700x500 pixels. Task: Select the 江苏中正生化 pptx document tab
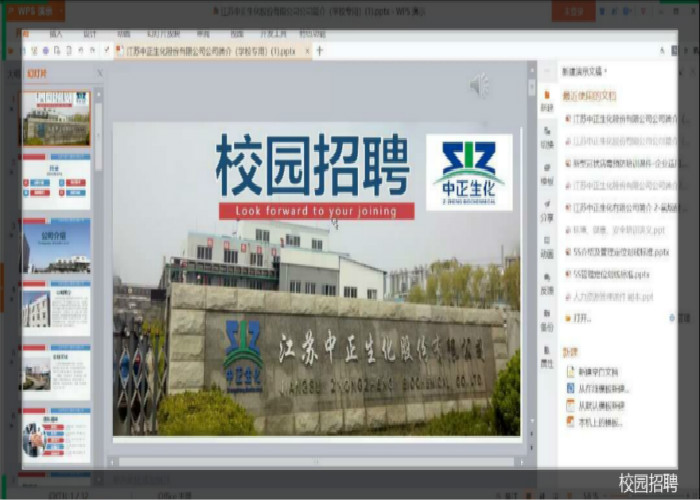click(211, 51)
